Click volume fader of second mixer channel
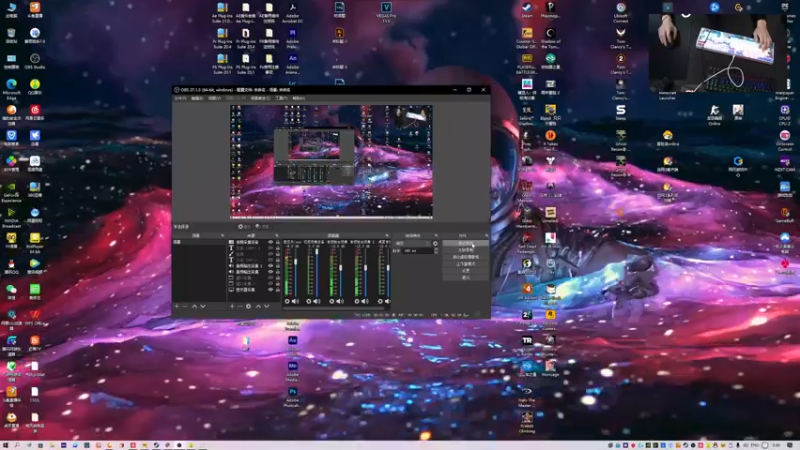Viewport: 800px width, 450px height. pyautogui.click(x=317, y=252)
